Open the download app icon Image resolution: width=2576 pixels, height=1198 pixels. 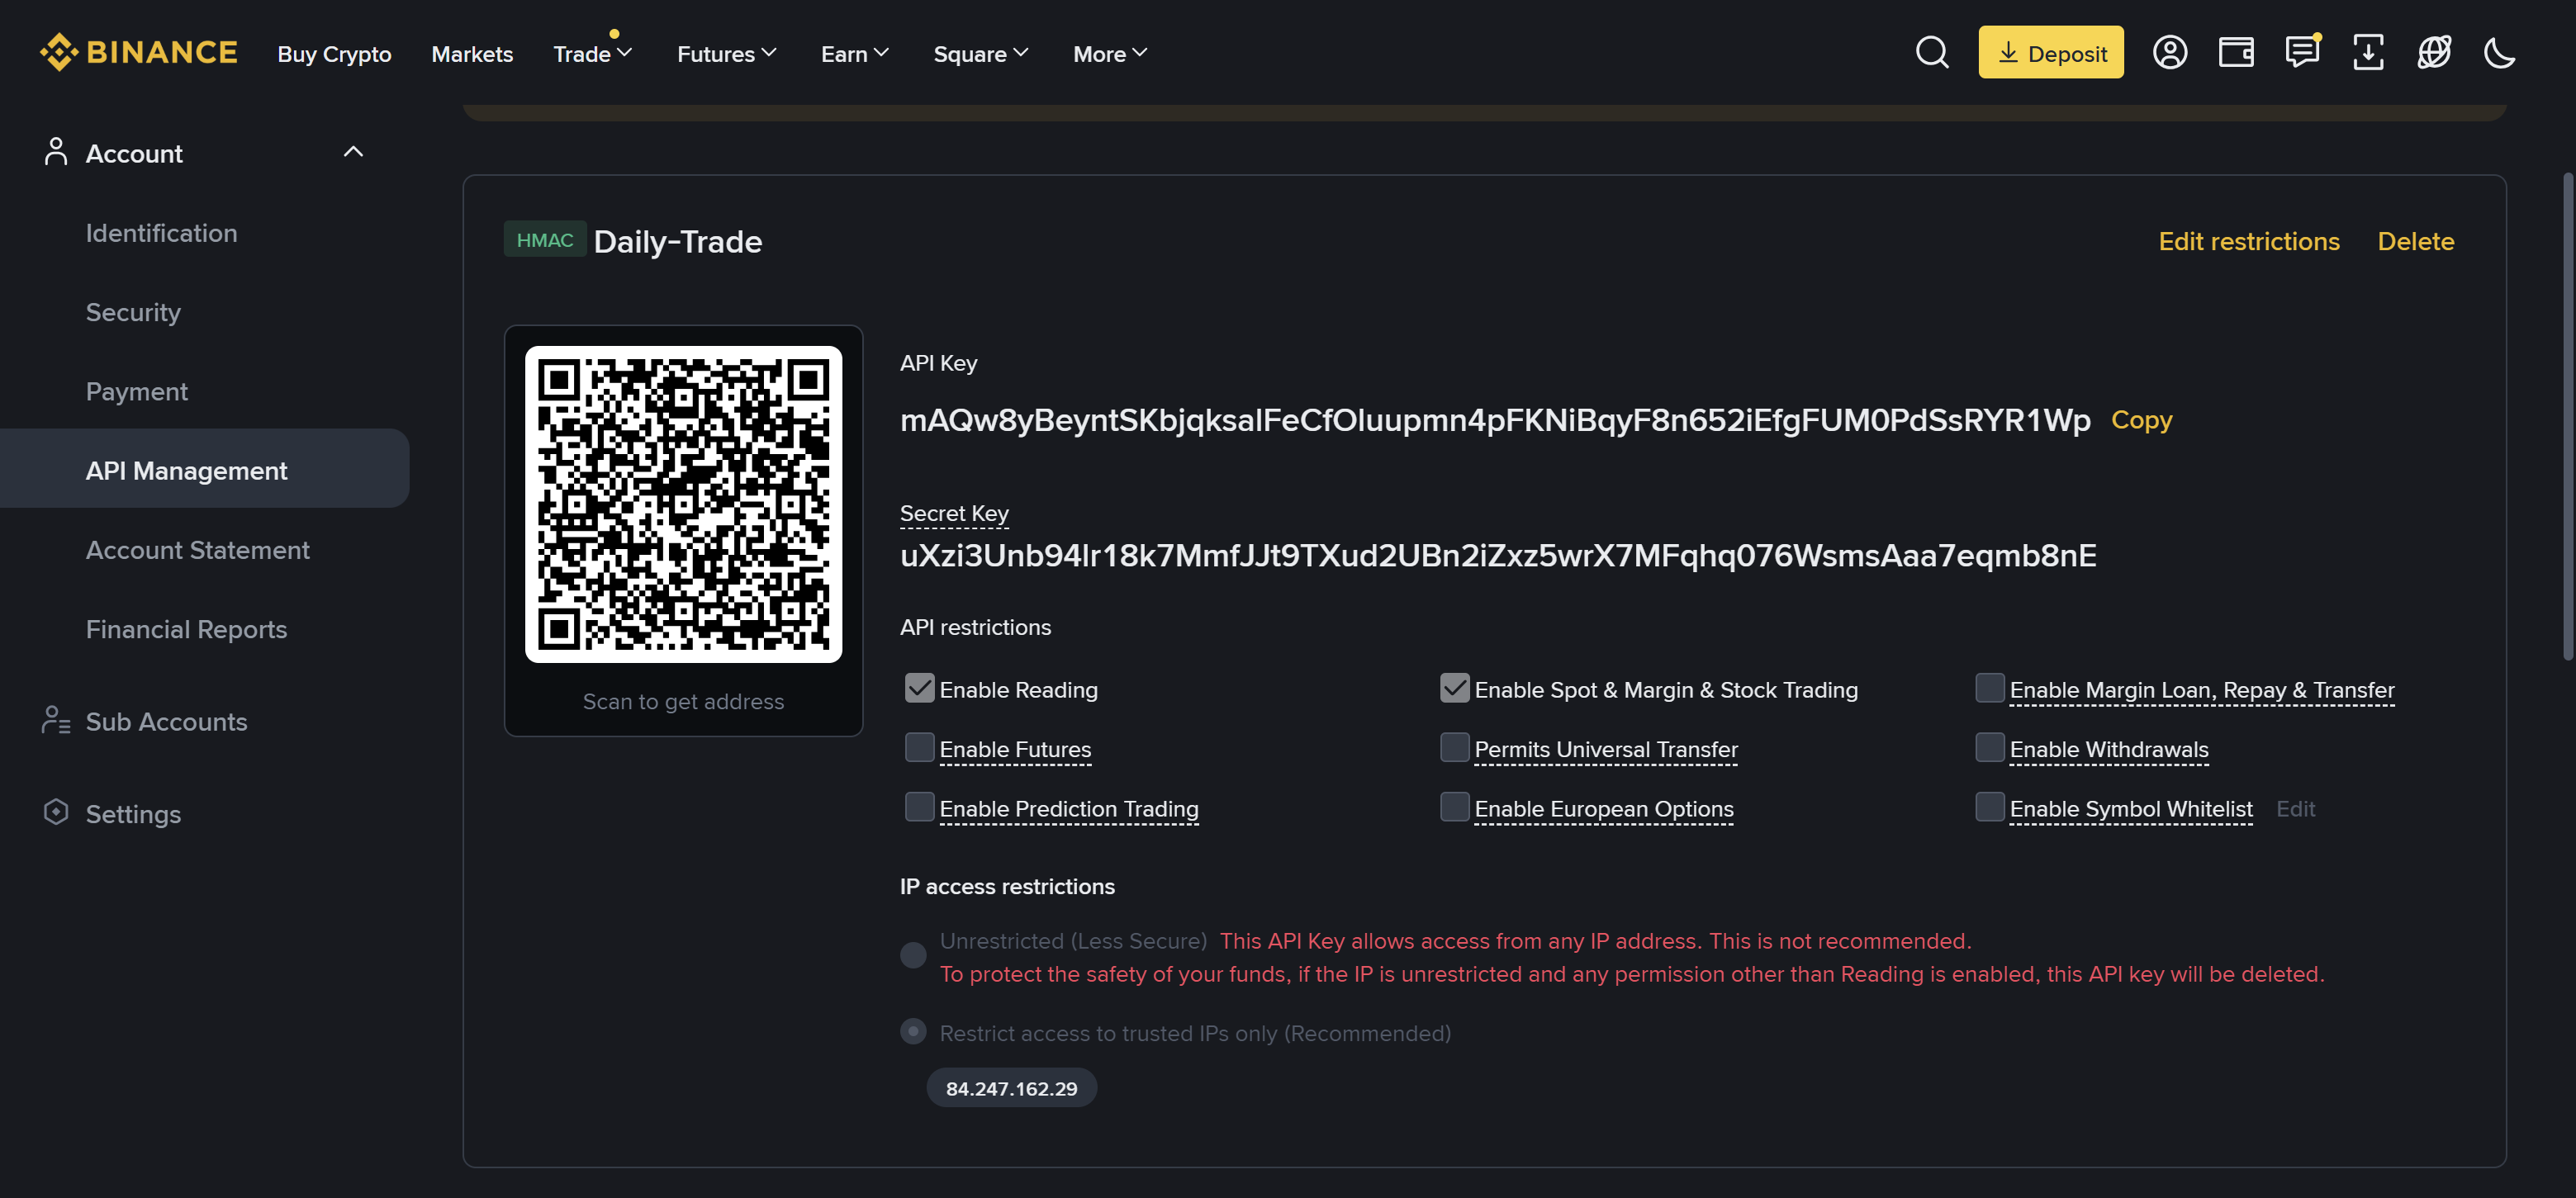point(2367,52)
